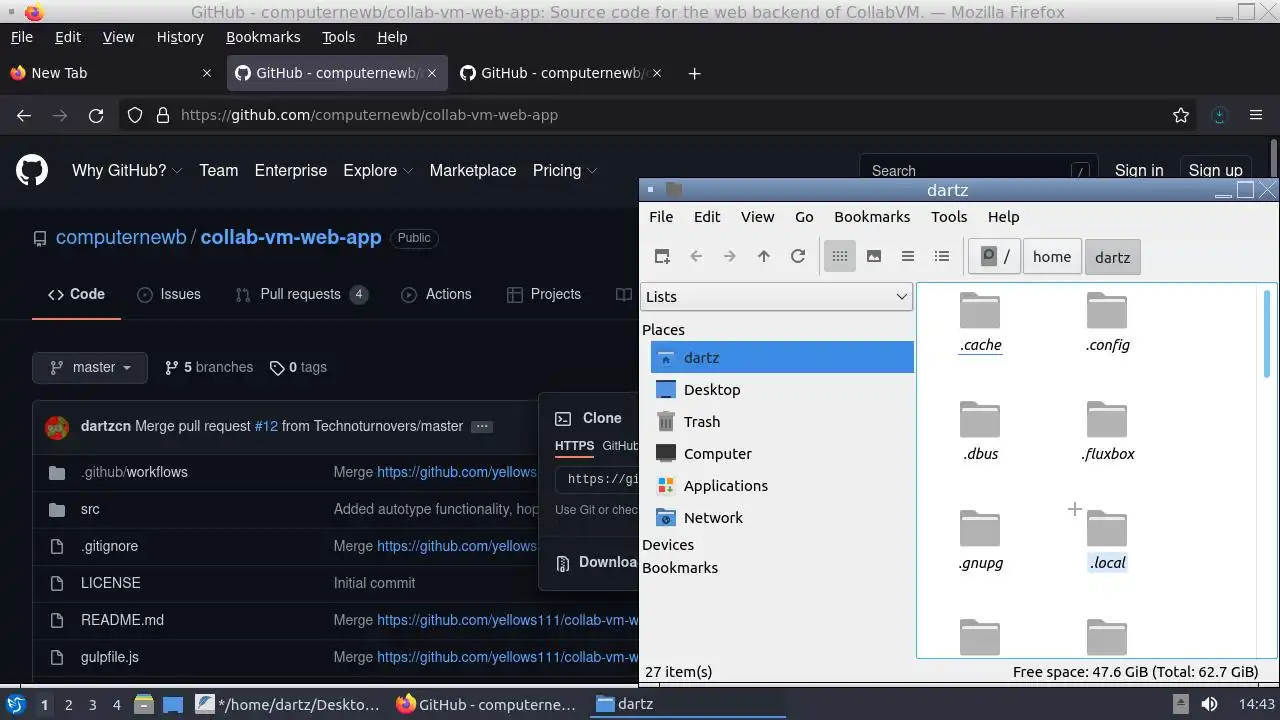Click the GitHub search field
Image resolution: width=1280 pixels, height=720 pixels.
[x=978, y=171]
